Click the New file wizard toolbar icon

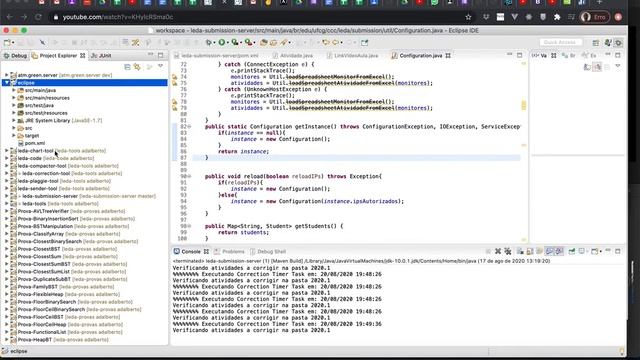click(7, 42)
